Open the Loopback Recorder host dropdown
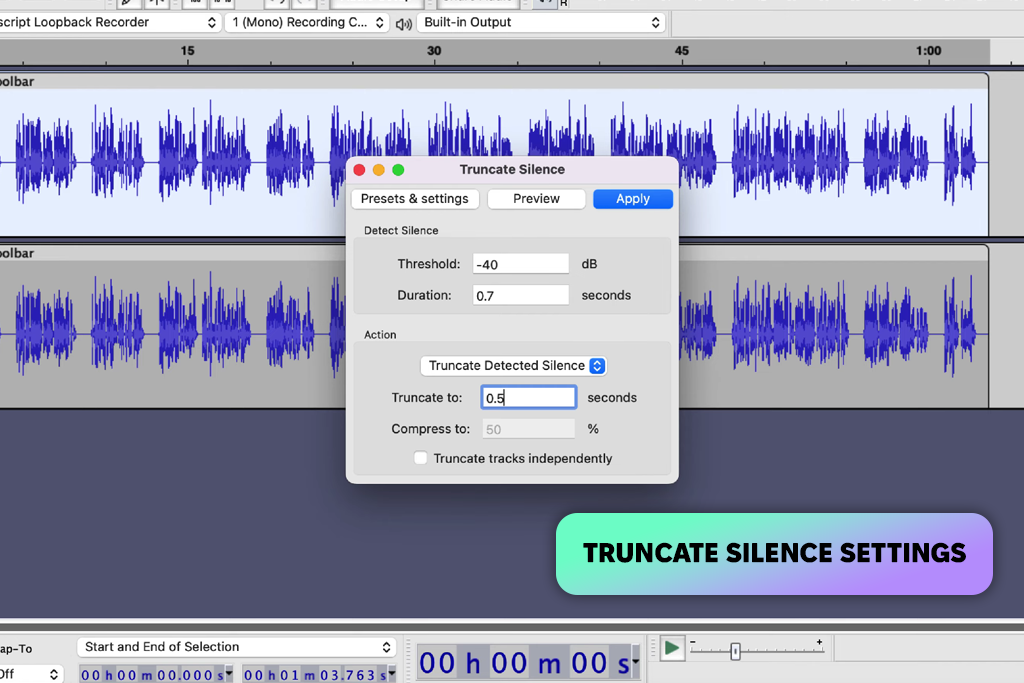 point(109,22)
